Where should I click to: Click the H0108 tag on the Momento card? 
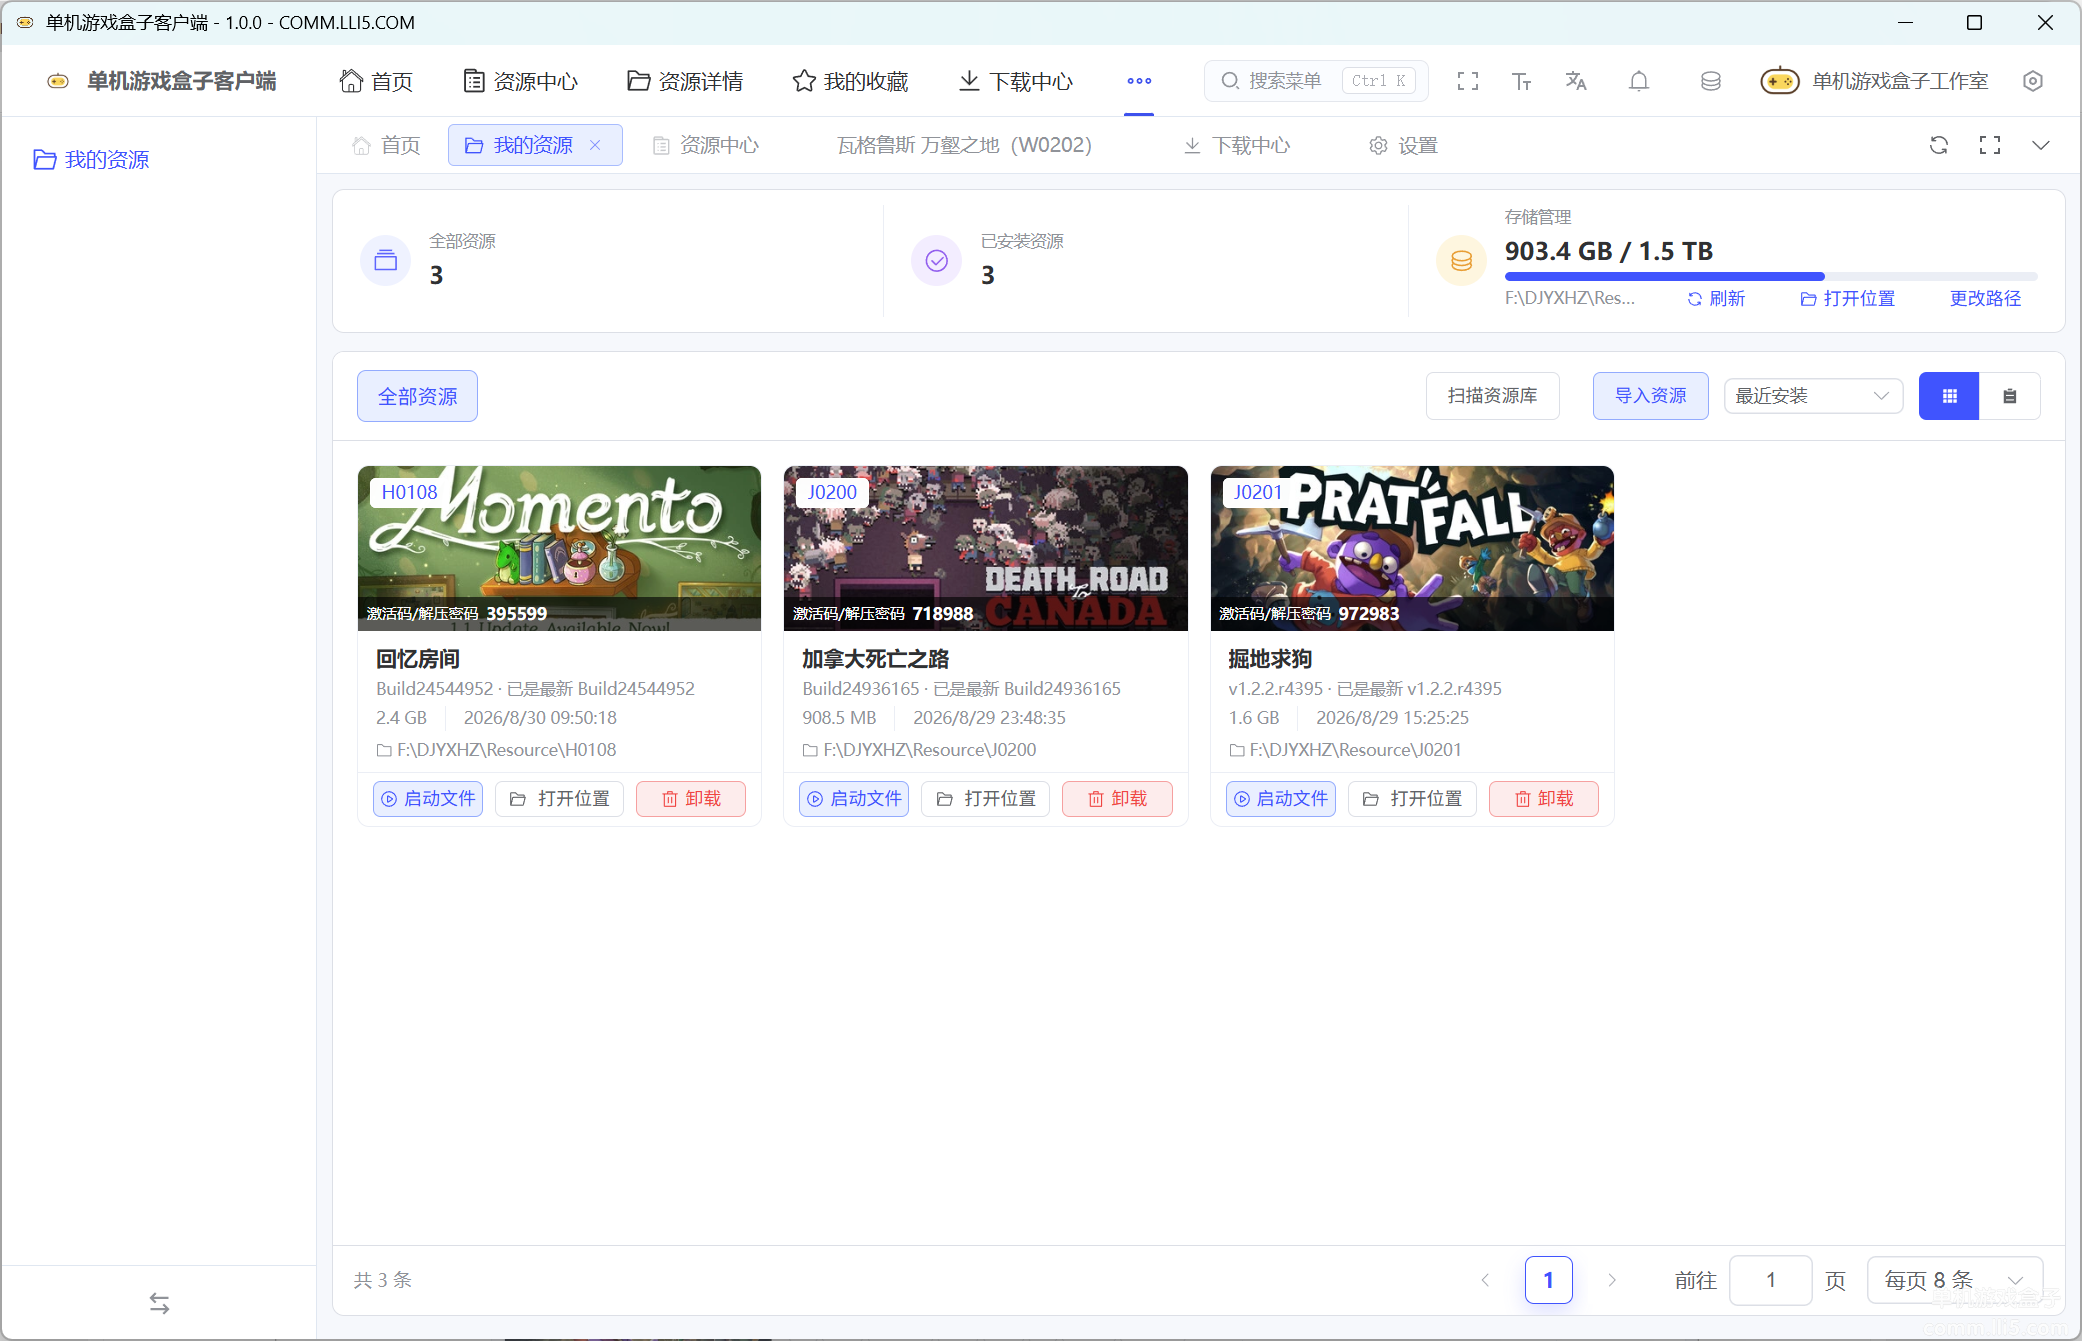(x=410, y=492)
